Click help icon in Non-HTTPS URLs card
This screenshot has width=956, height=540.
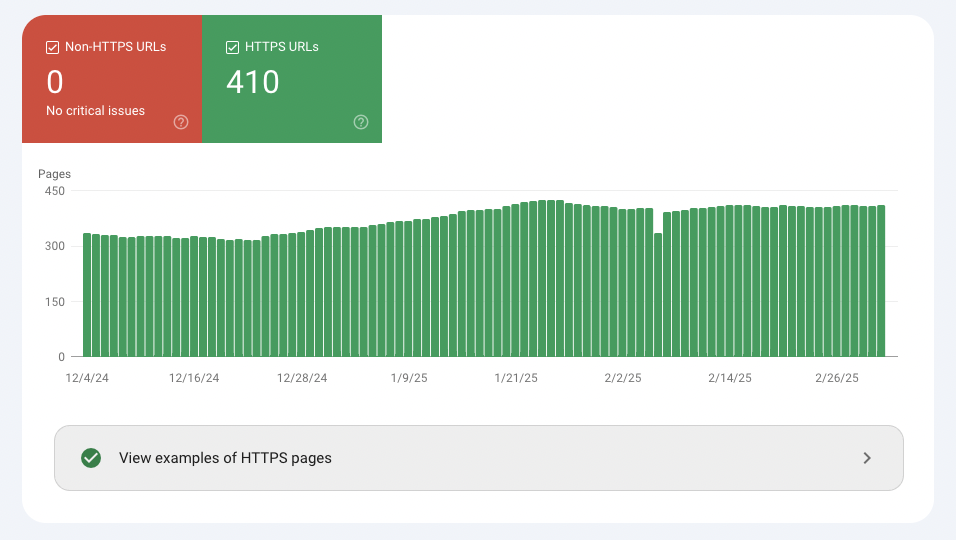tap(181, 122)
